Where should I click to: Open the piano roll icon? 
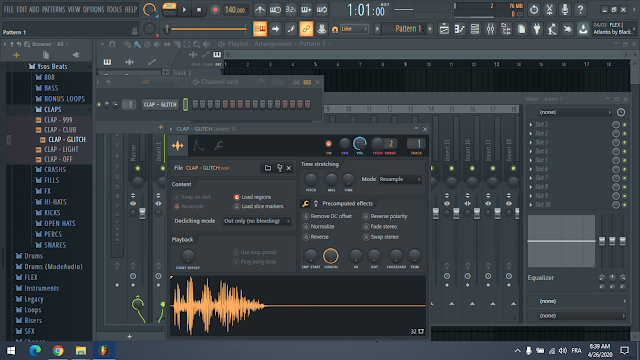(x=460, y=29)
